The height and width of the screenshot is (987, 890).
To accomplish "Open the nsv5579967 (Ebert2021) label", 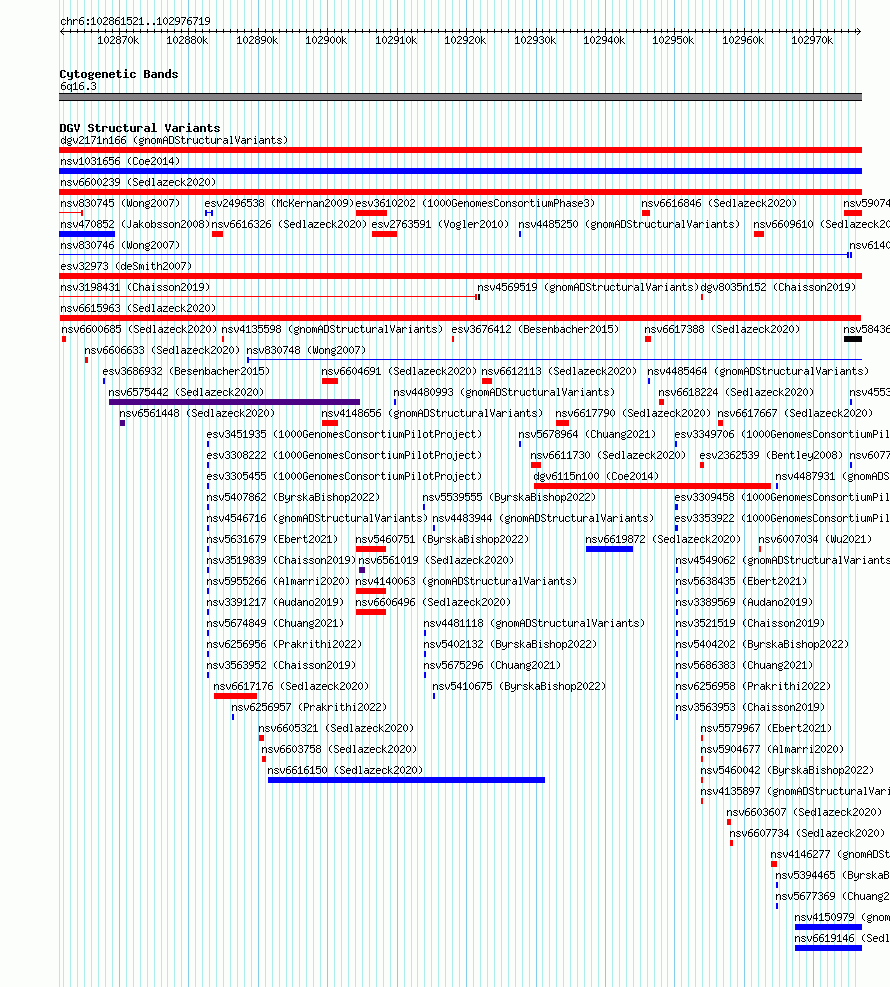I will click(766, 728).
